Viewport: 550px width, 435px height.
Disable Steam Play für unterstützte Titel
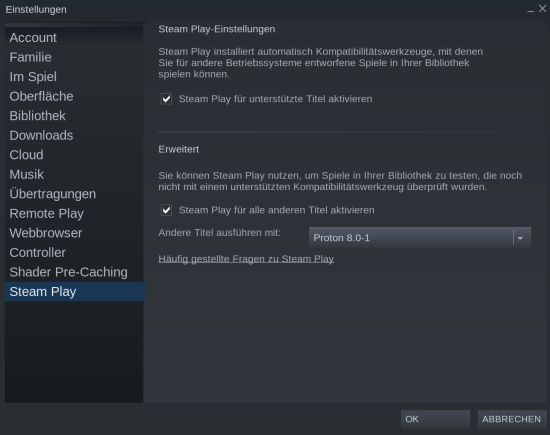166,99
